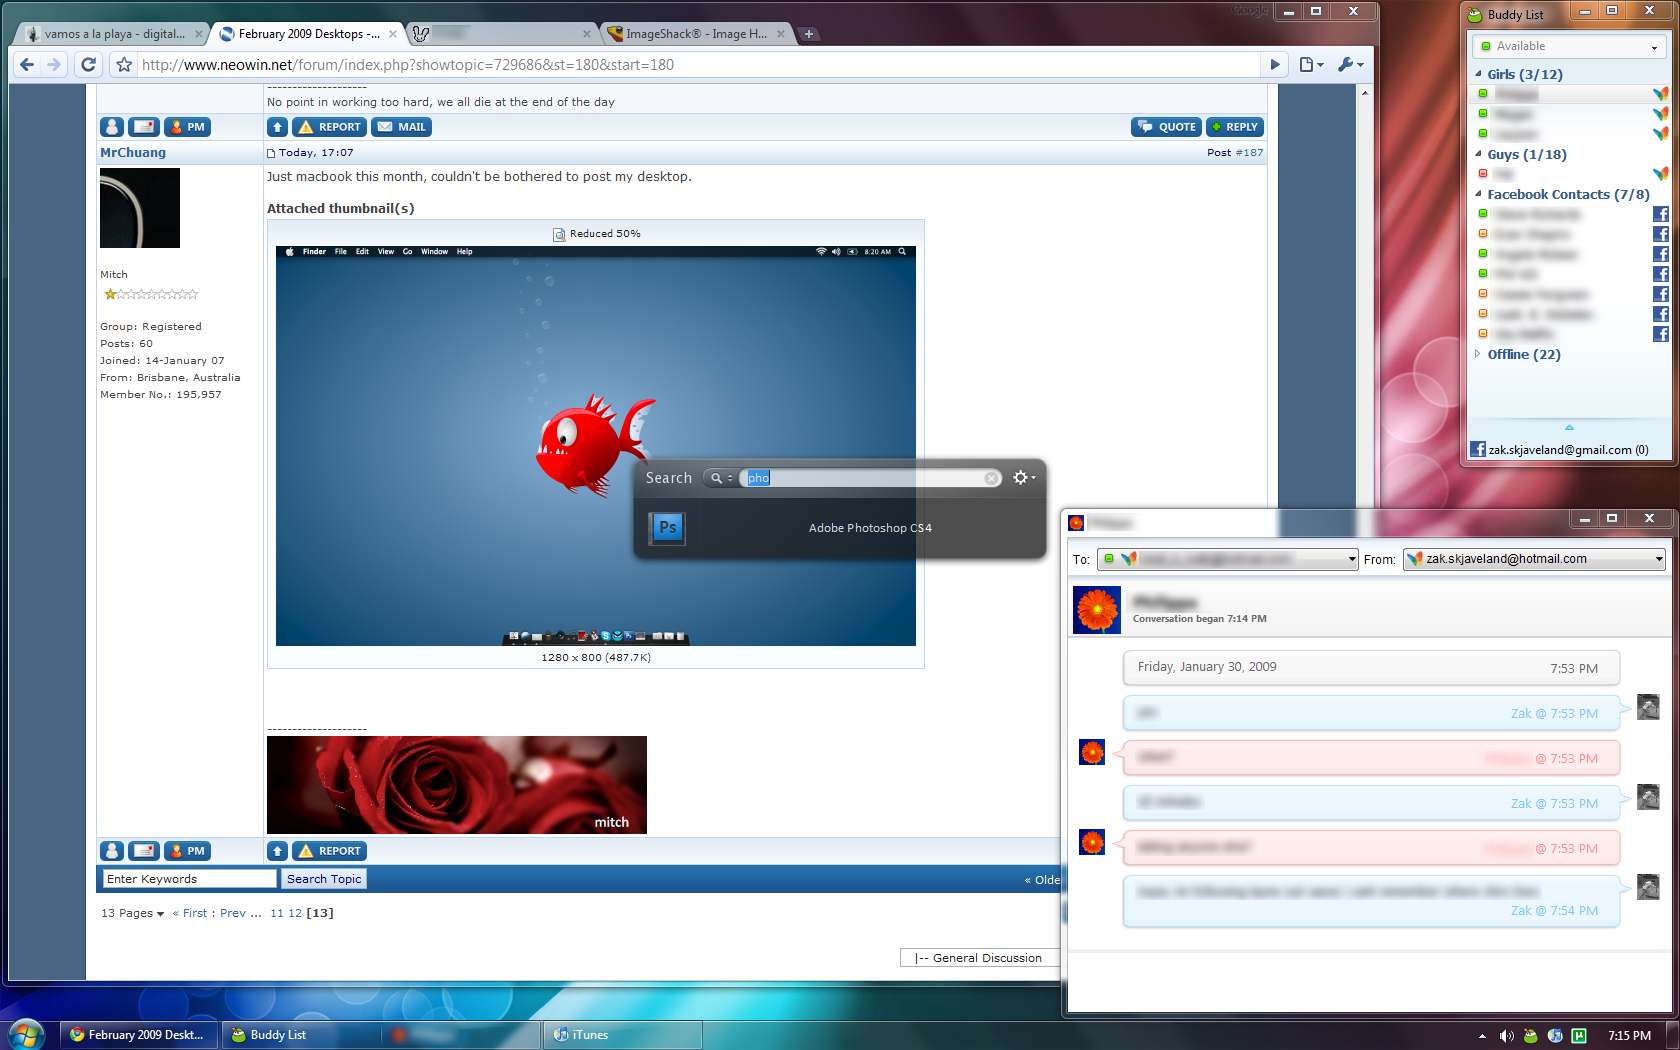The image size is (1680, 1050).
Task: Click the volume icon in system tray
Action: [x=1506, y=1036]
